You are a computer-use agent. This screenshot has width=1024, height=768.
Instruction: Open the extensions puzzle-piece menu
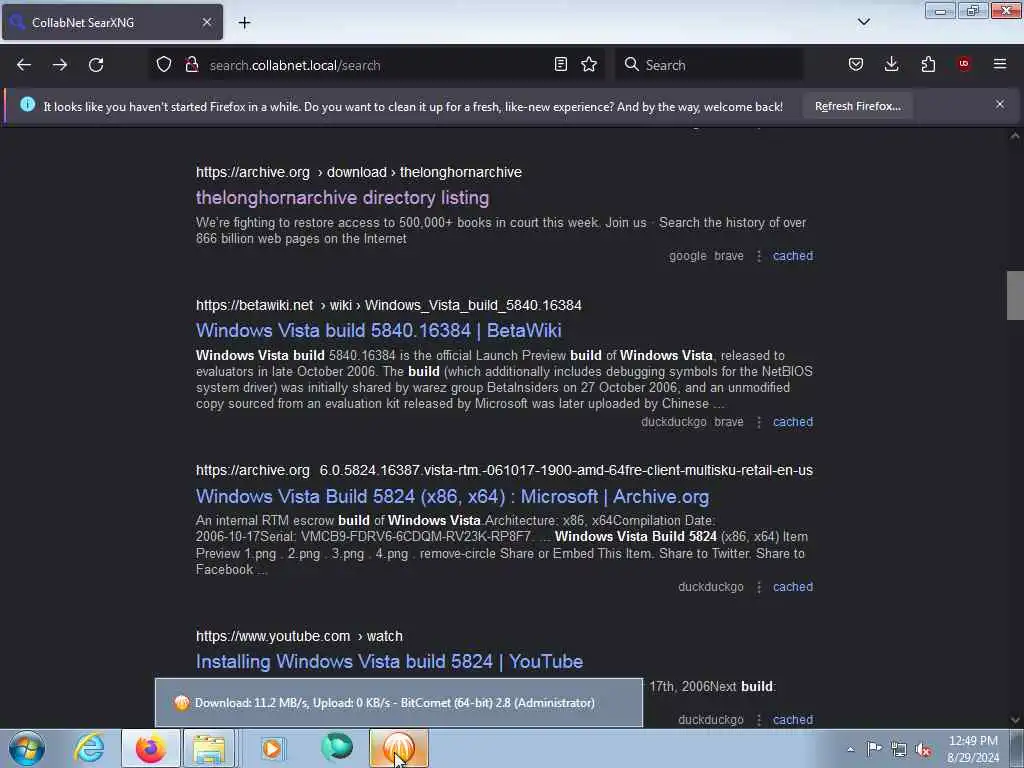click(x=928, y=65)
